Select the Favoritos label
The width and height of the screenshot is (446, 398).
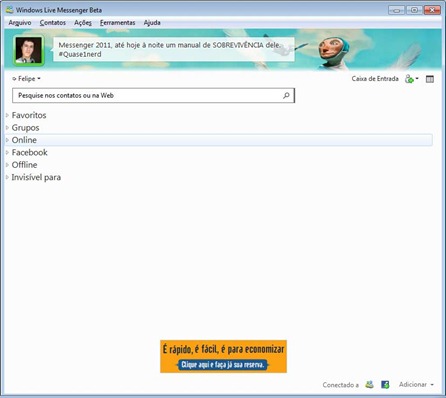pos(29,115)
